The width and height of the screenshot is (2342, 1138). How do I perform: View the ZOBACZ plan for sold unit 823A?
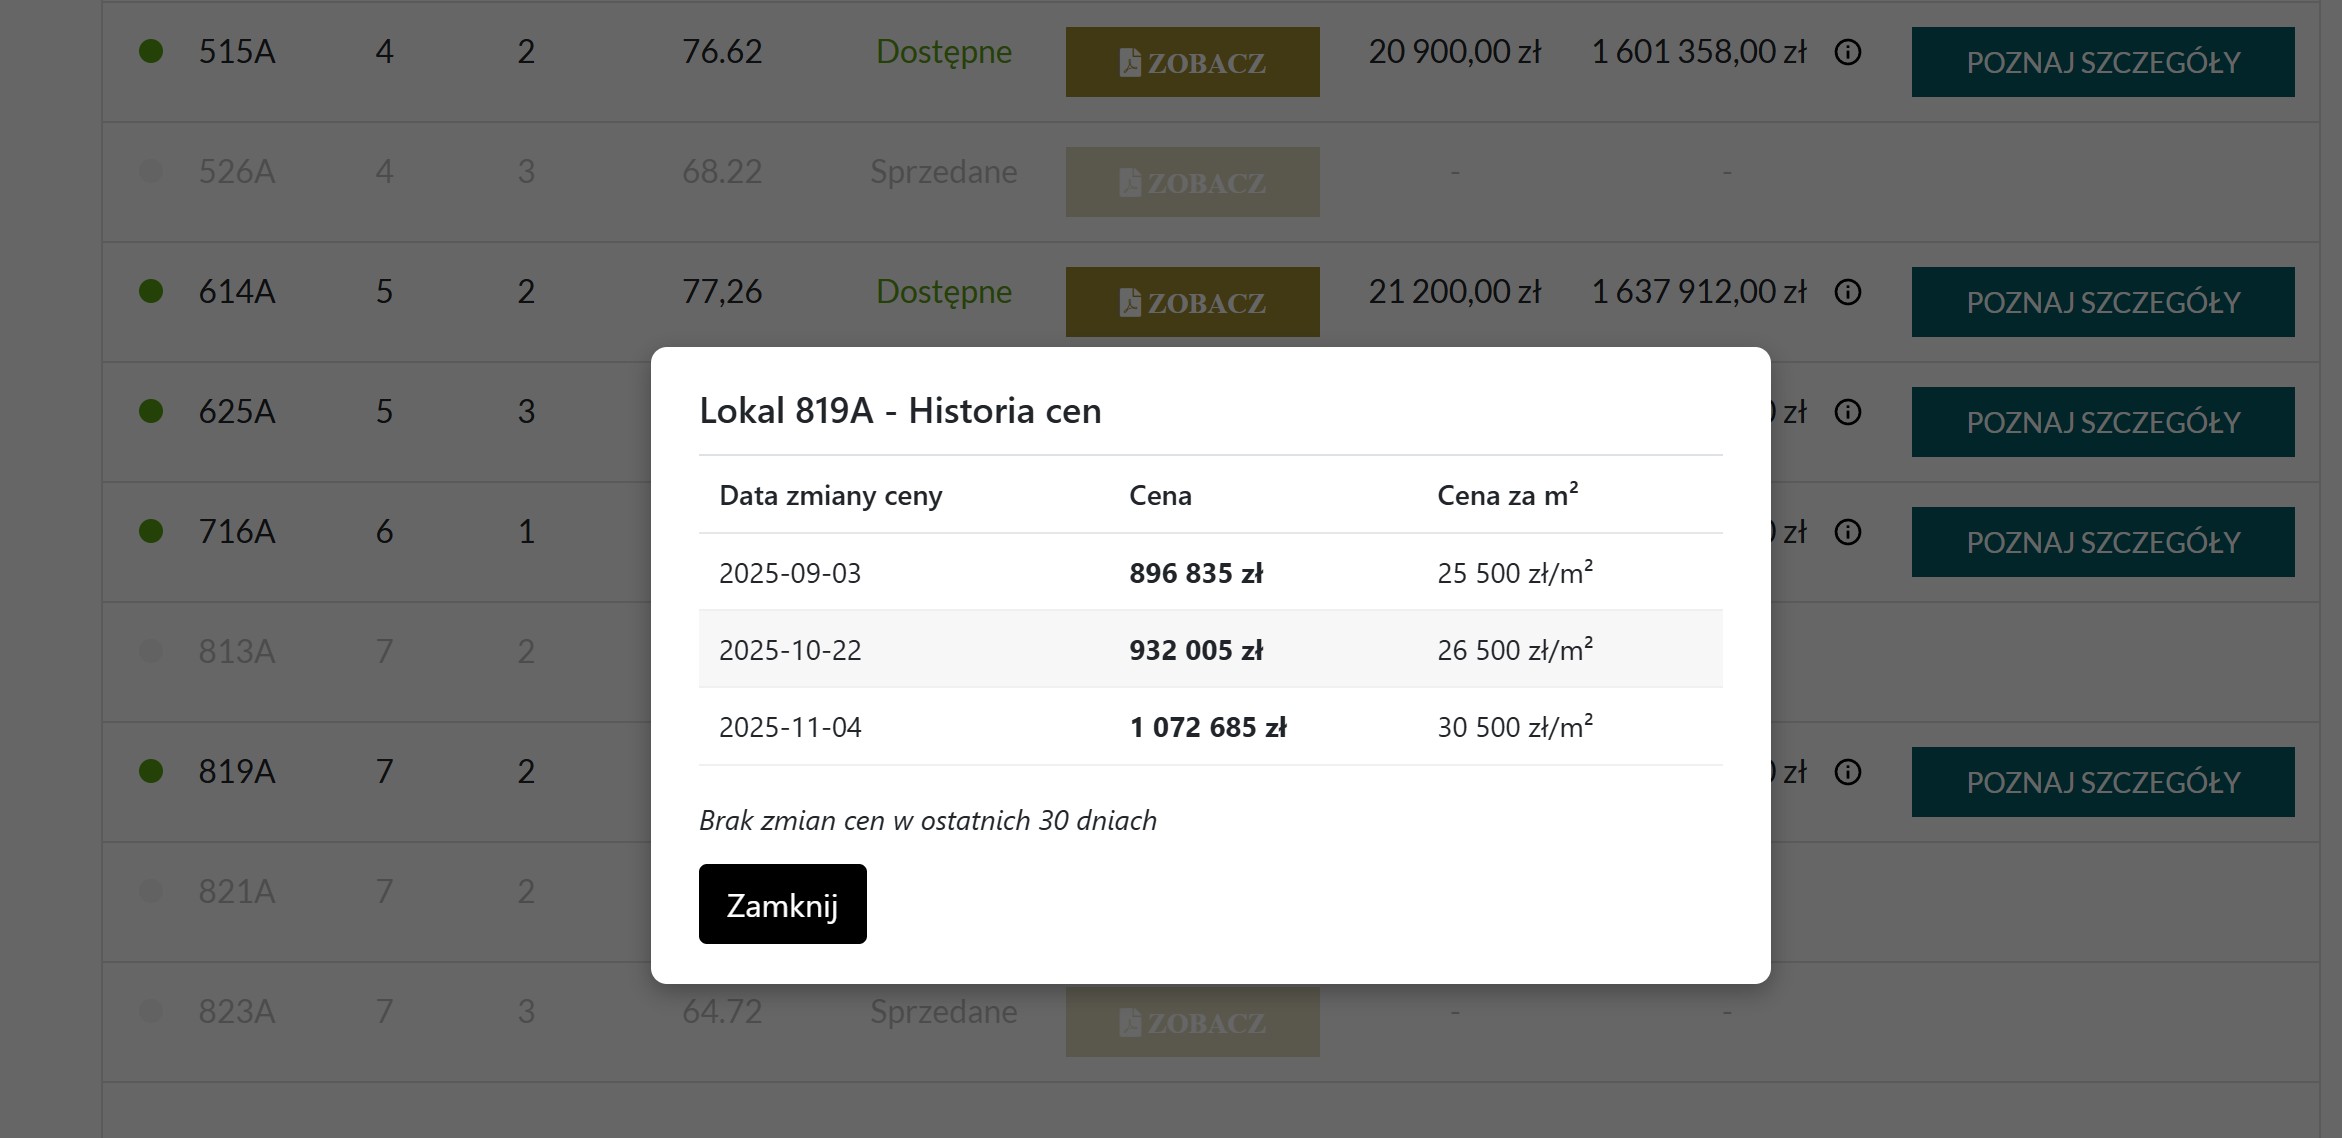pos(1192,1021)
